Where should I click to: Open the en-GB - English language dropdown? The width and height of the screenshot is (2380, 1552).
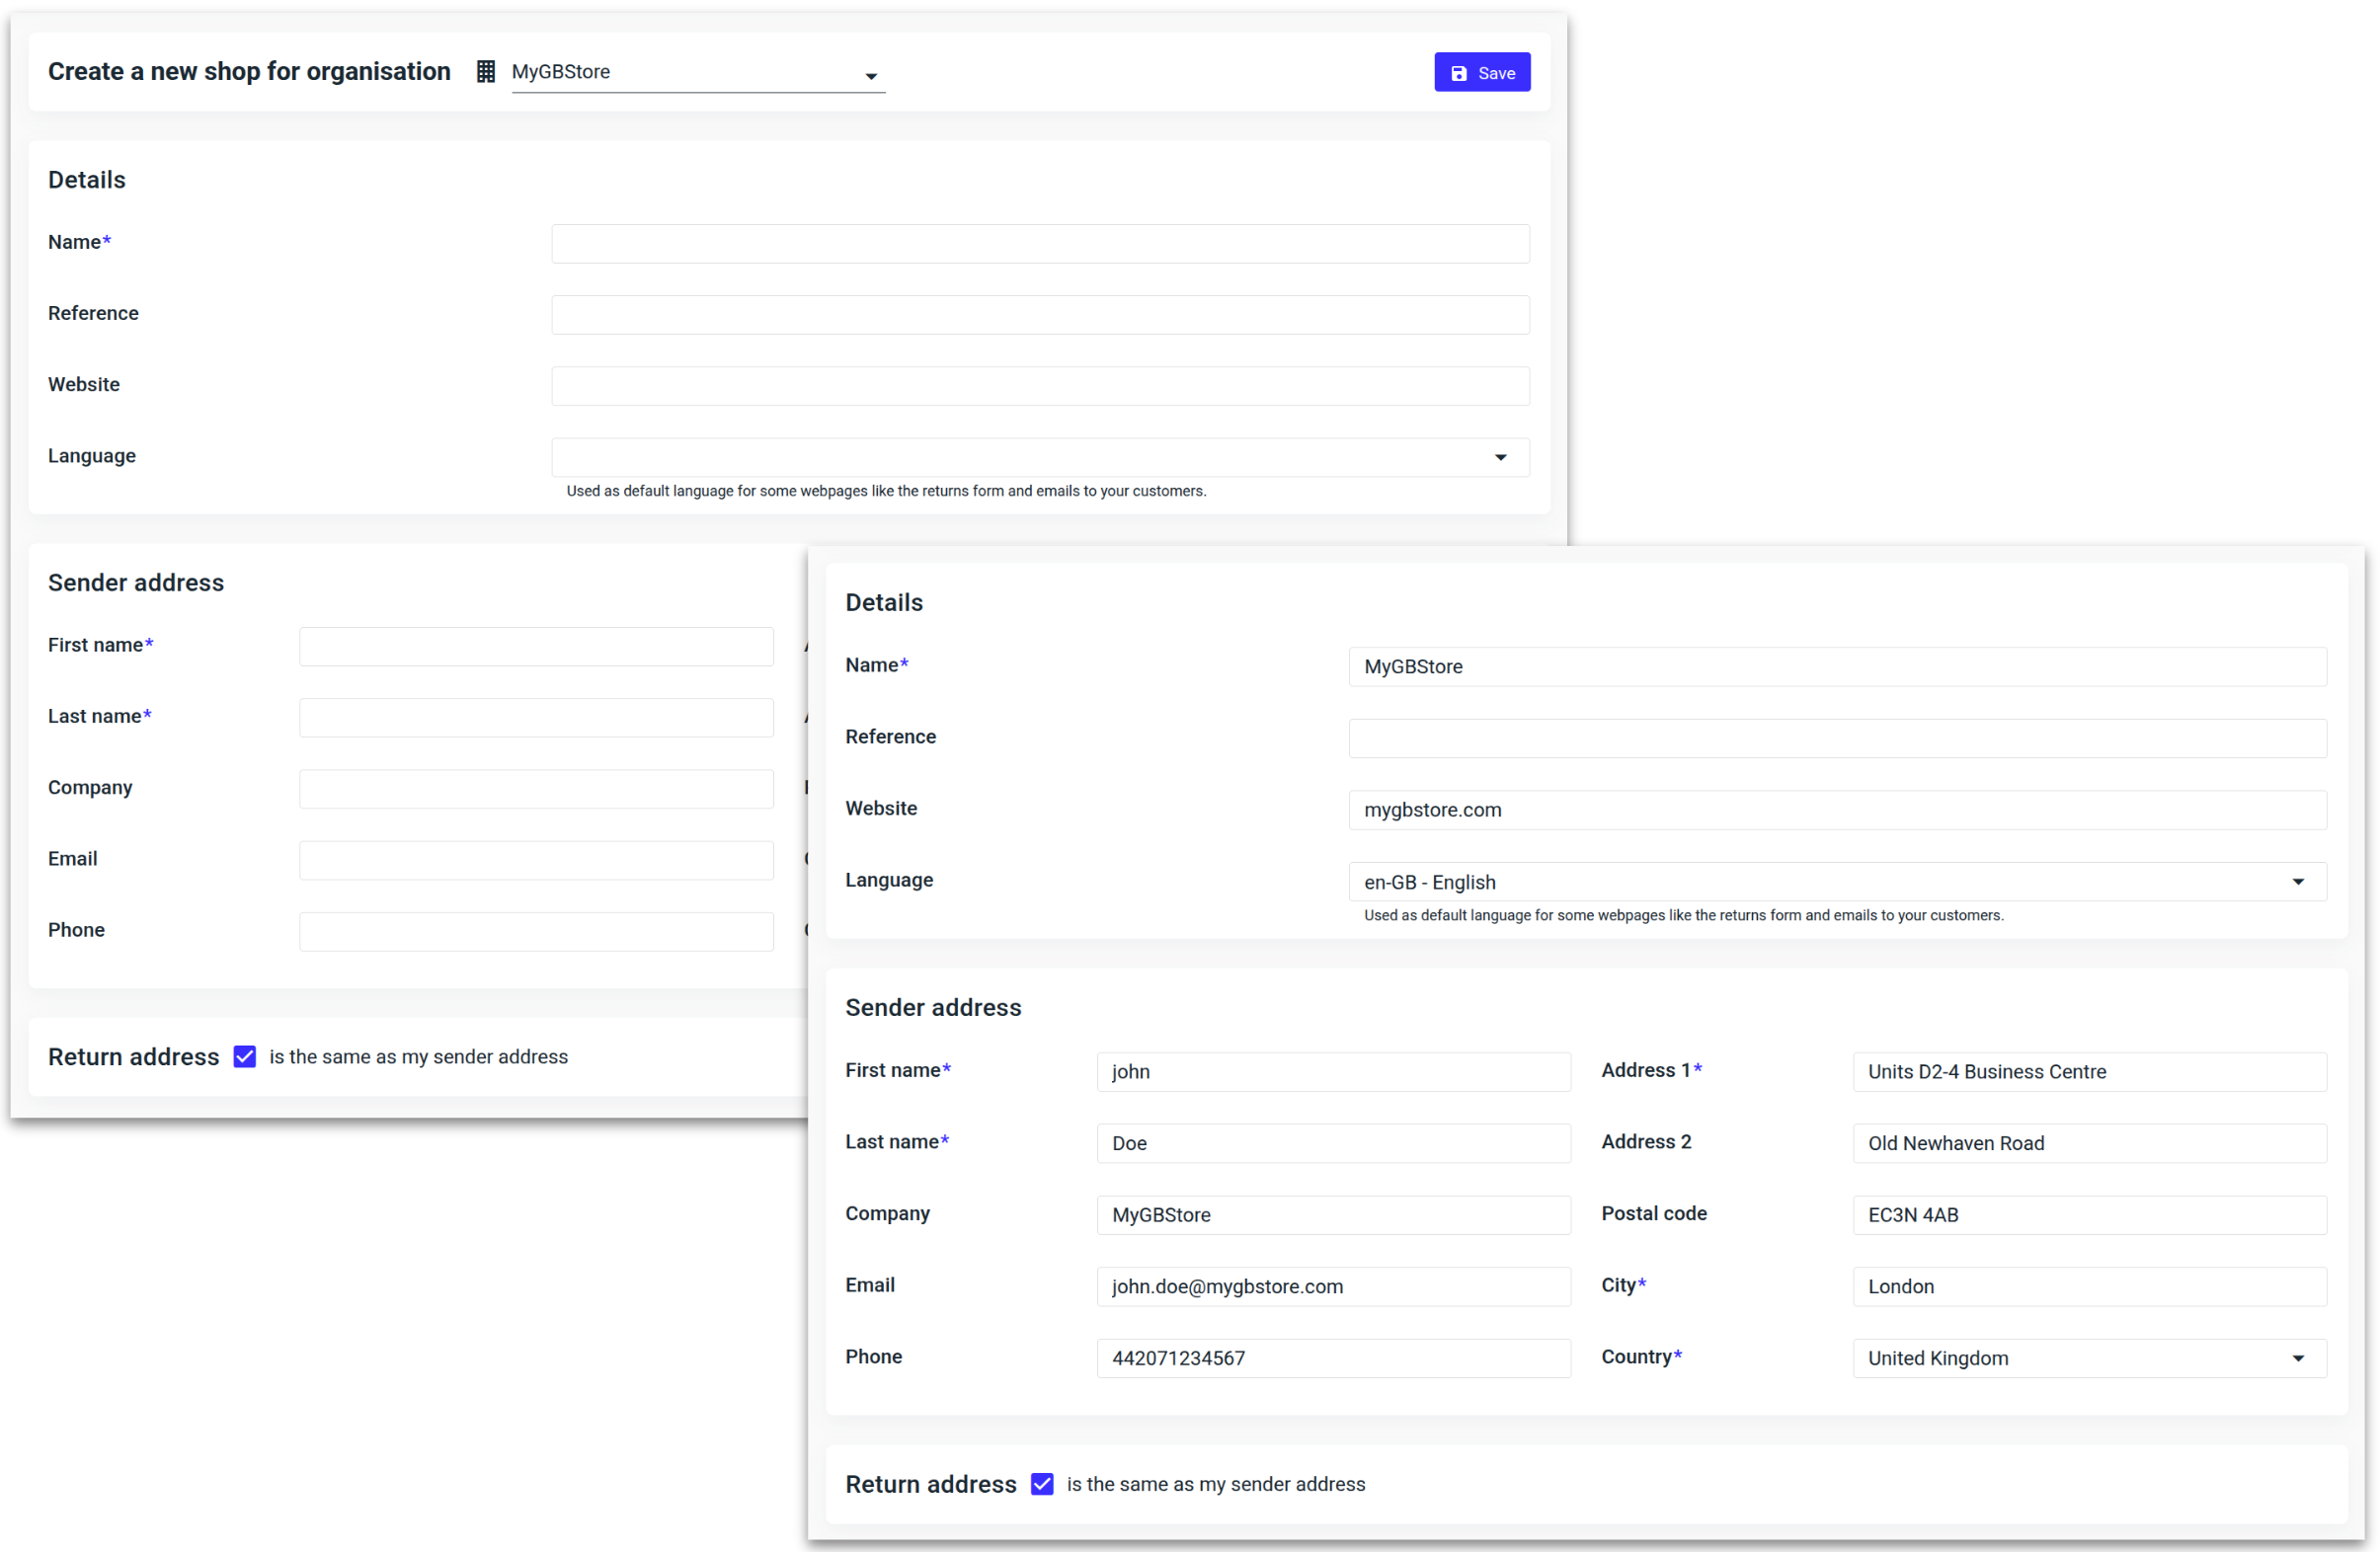(x=1836, y=882)
